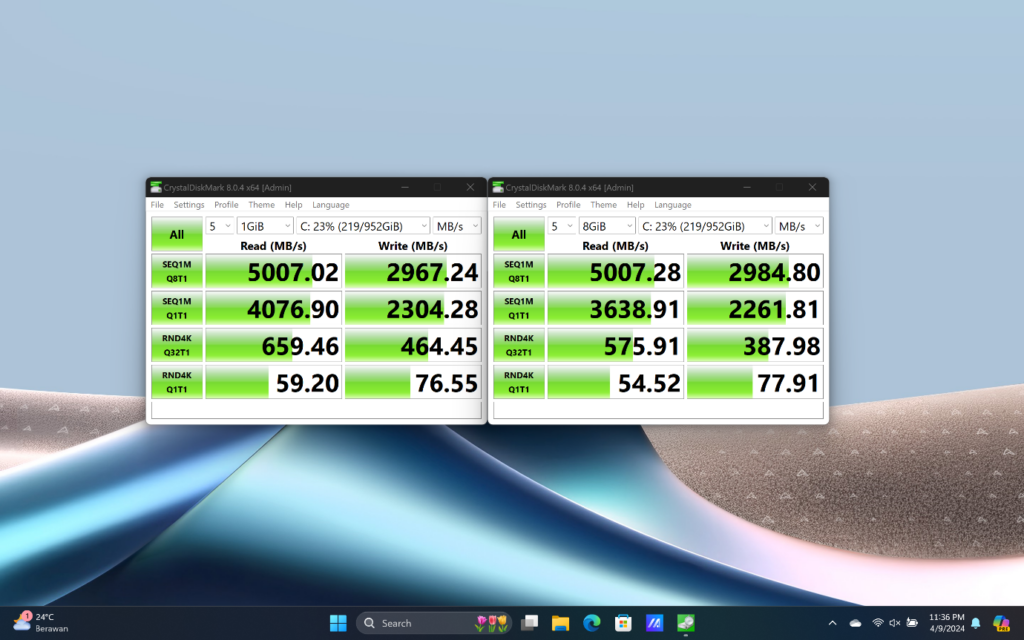1024x640 pixels.
Task: Open the 1GiB test size dropdown
Action: [264, 225]
